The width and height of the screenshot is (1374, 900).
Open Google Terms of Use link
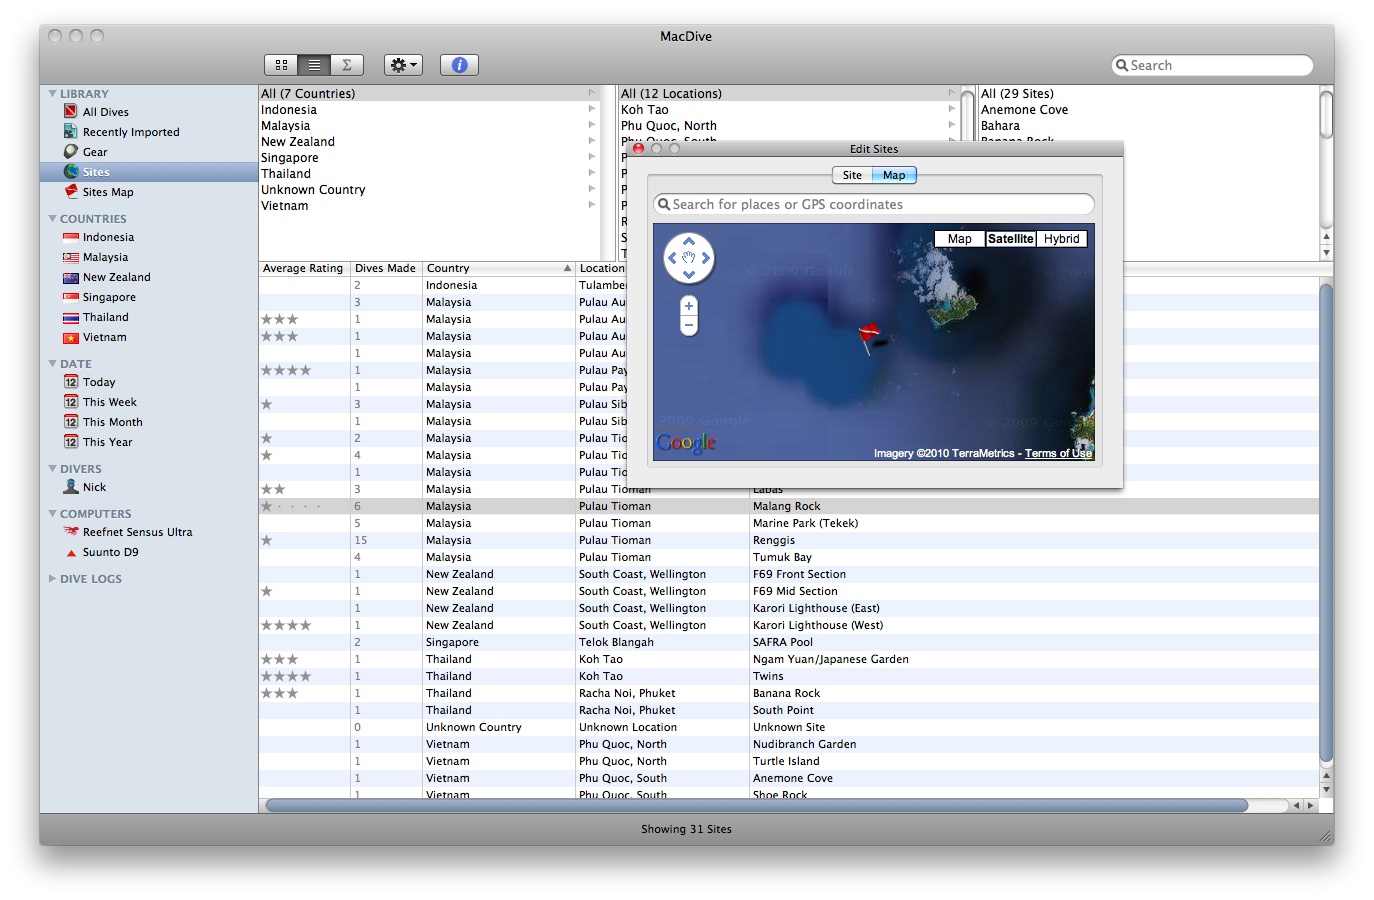[1058, 454]
